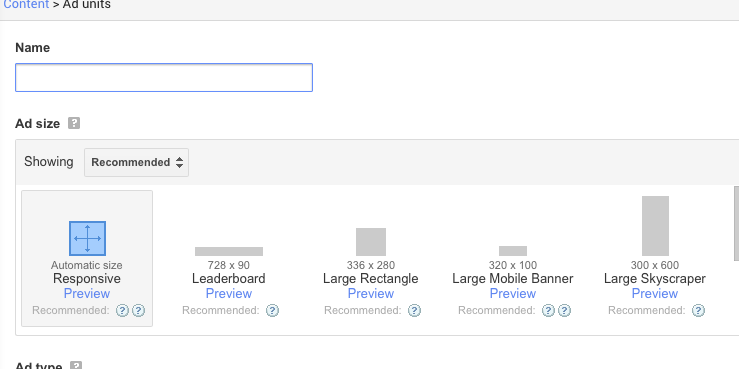
Task: Click the recommendation help icon under Leaderboard
Action: click(x=272, y=311)
